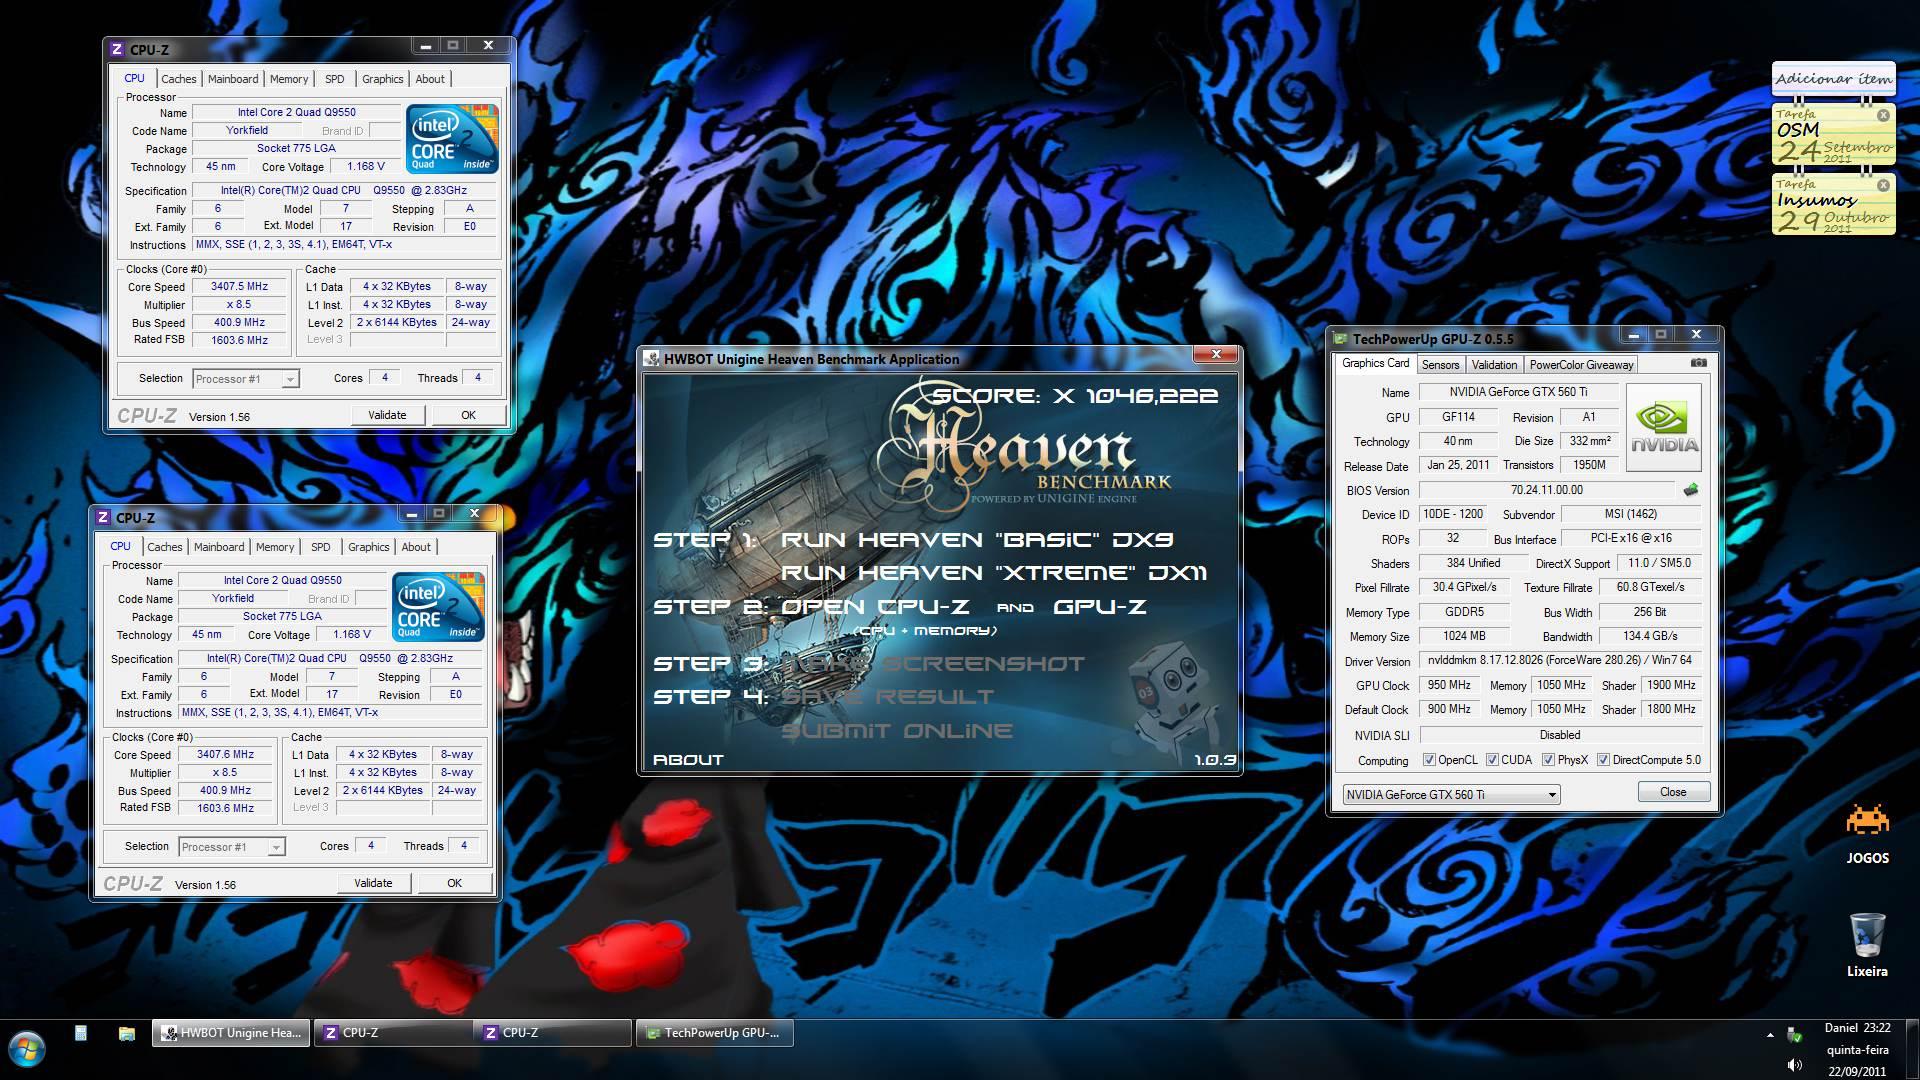Click Save Result in Heaven step 4
Screen dimensions: 1920x1080
[x=887, y=697]
